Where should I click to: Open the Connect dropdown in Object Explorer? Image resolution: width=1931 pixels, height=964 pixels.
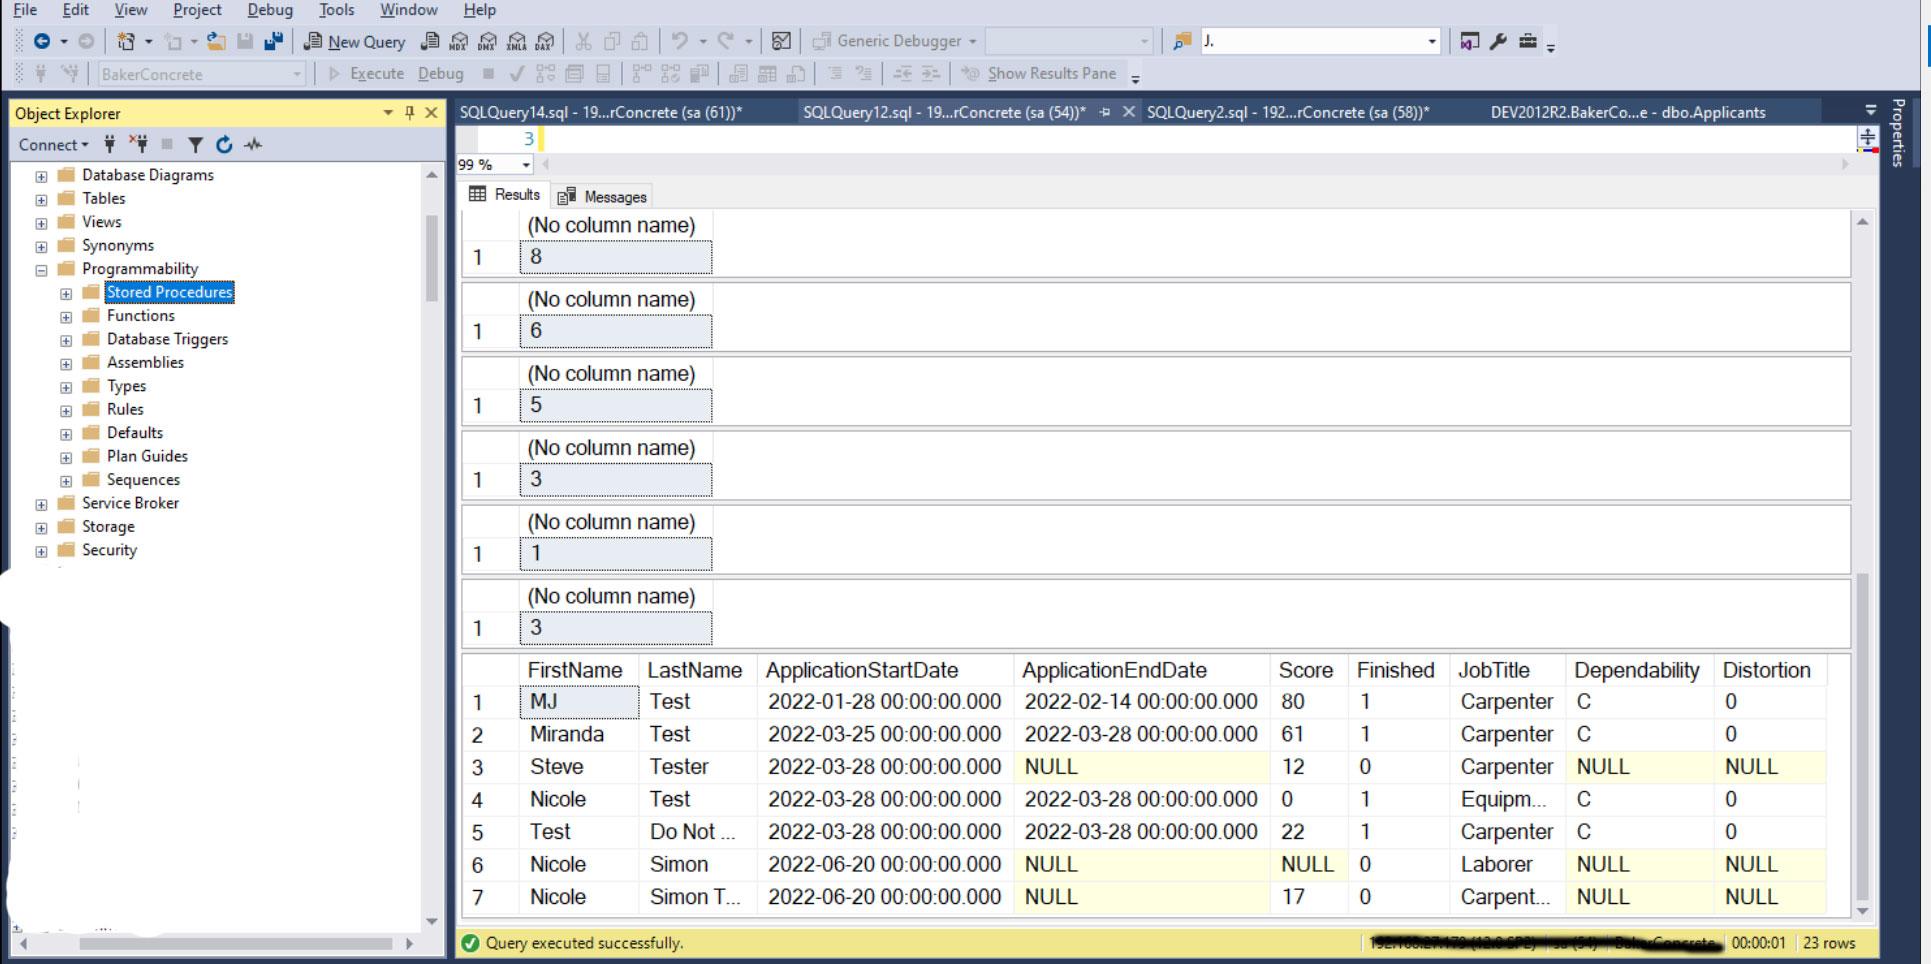pos(53,145)
